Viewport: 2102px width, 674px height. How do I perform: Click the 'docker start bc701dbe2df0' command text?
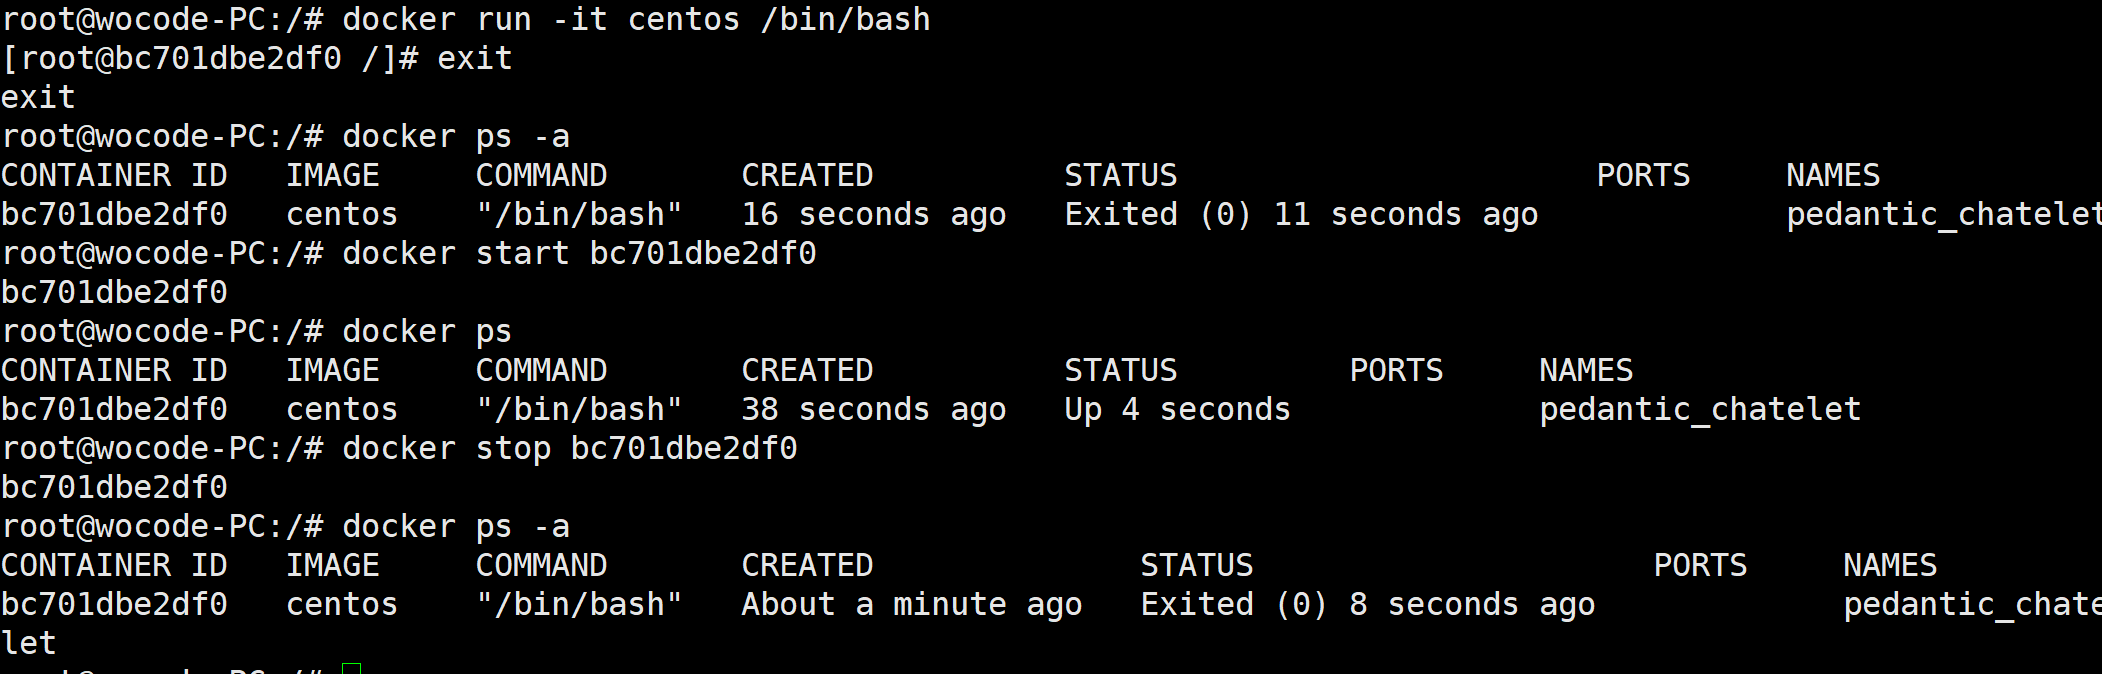tap(579, 253)
